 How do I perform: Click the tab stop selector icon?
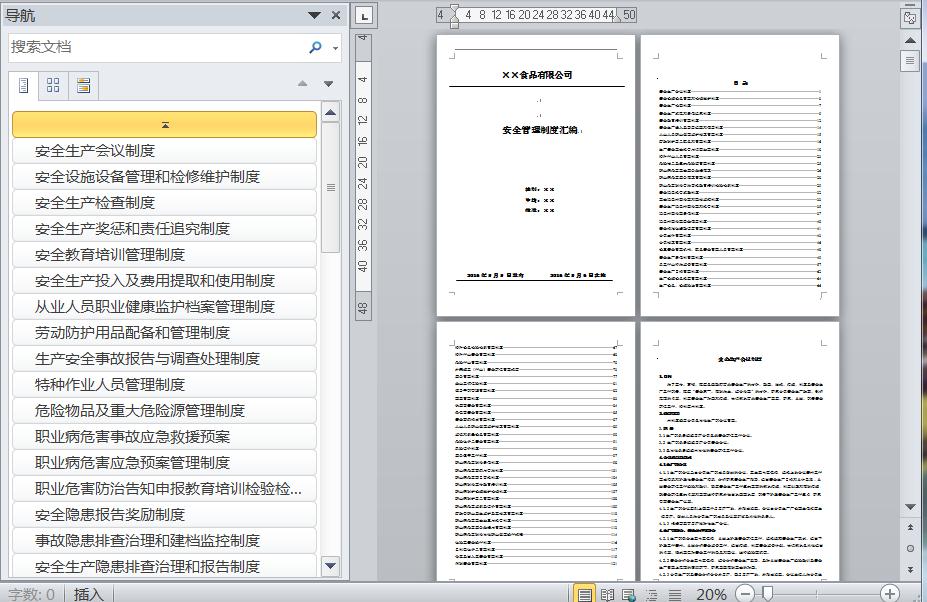pos(365,16)
